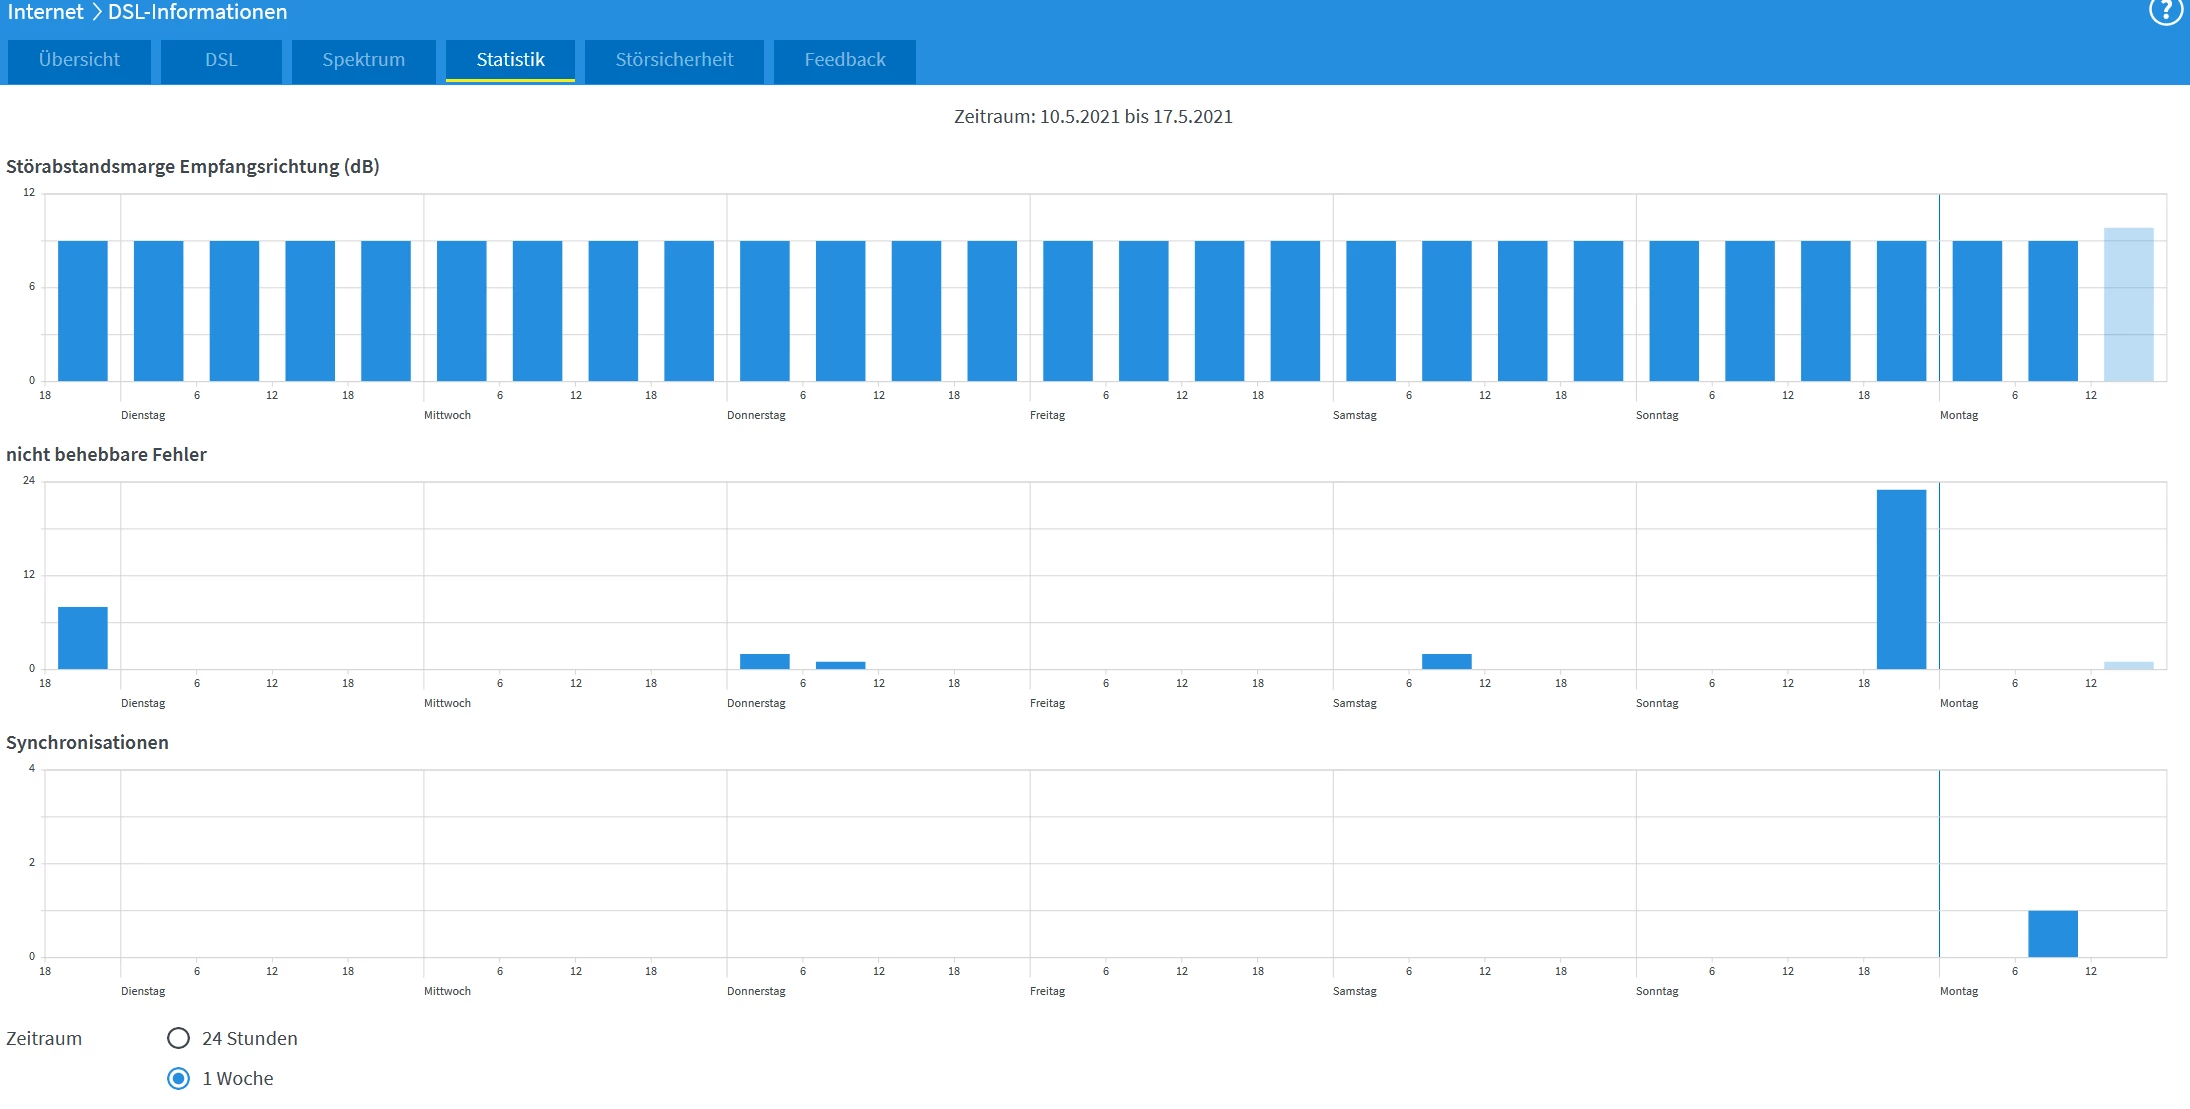Click the first error bar before Dienstag
This screenshot has height=1109, width=2190.
[x=83, y=638]
